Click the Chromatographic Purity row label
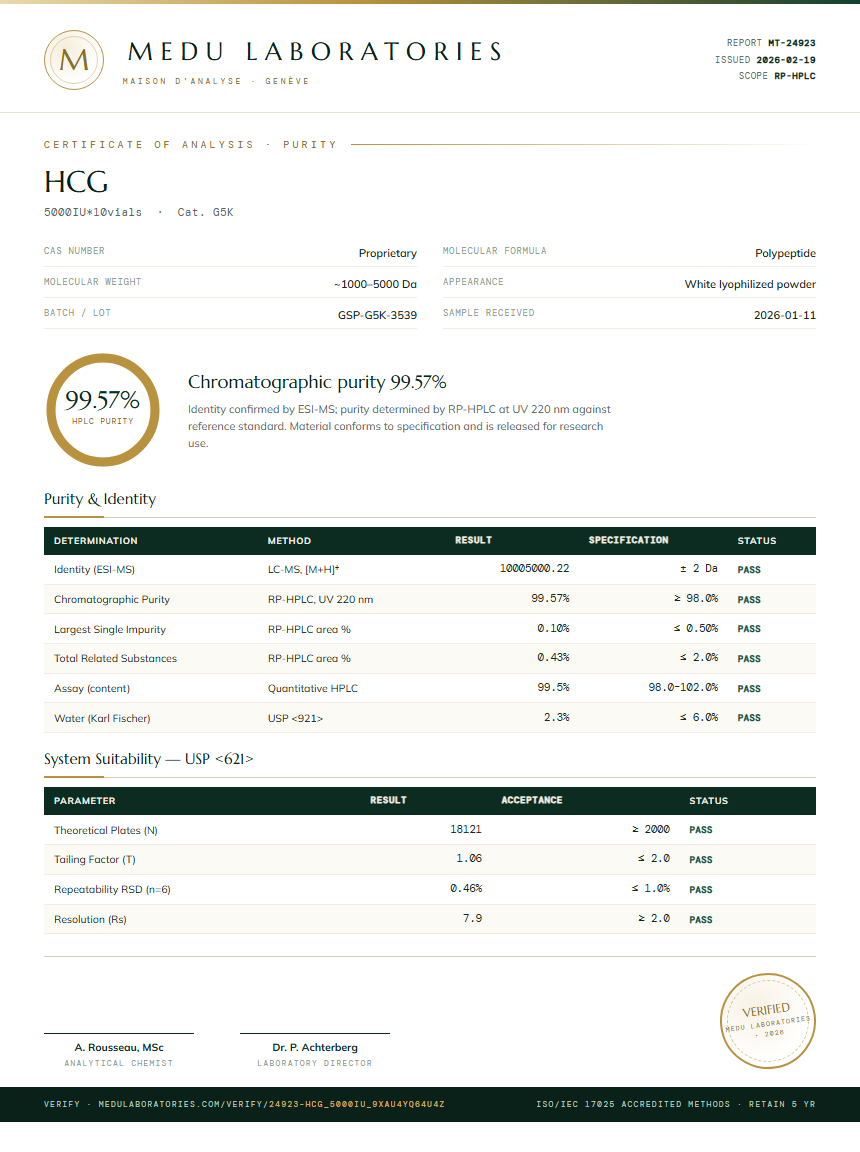 tap(112, 600)
